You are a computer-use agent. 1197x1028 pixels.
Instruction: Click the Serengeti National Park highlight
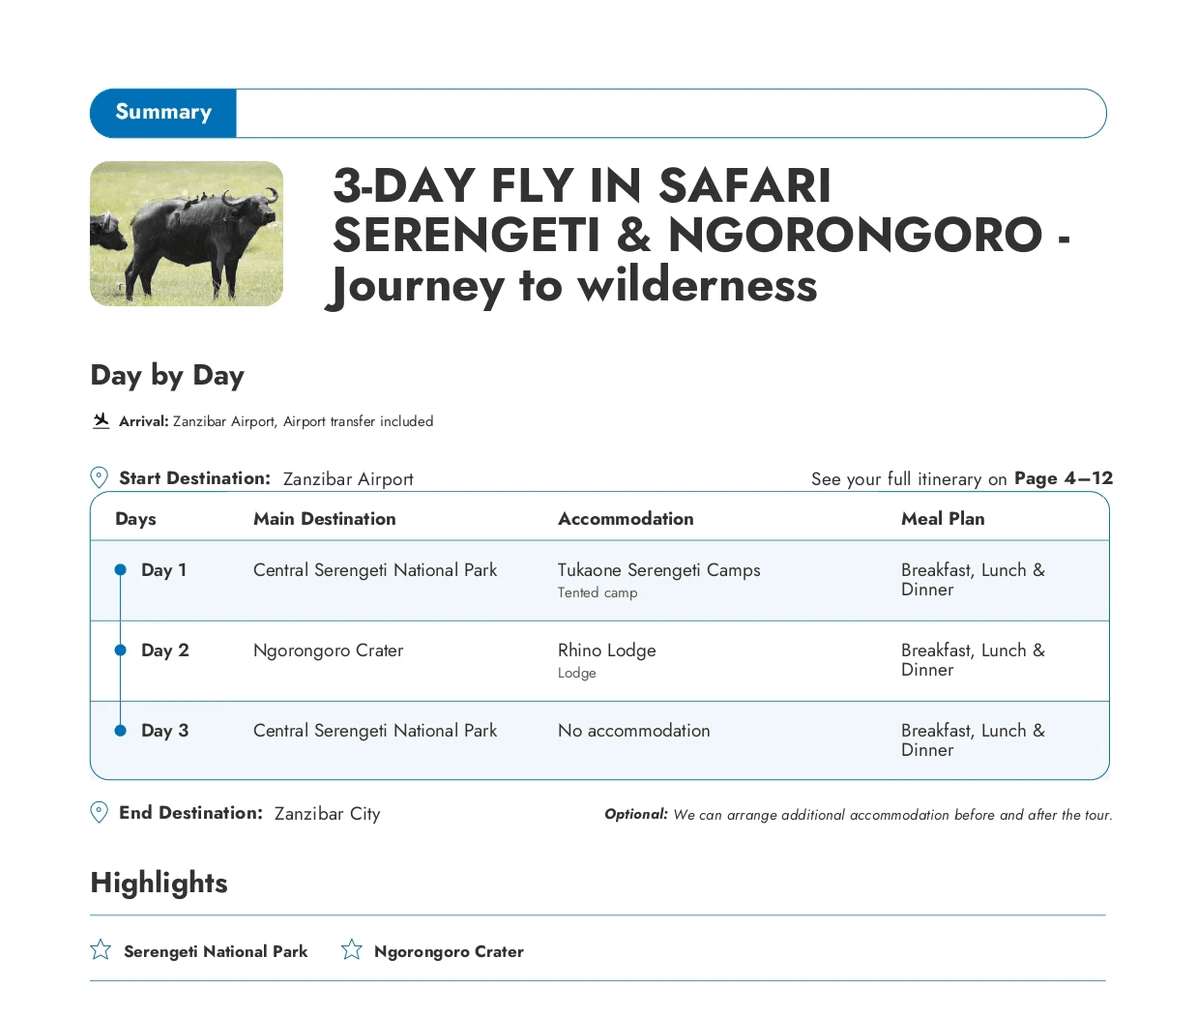pyautogui.click(x=215, y=951)
